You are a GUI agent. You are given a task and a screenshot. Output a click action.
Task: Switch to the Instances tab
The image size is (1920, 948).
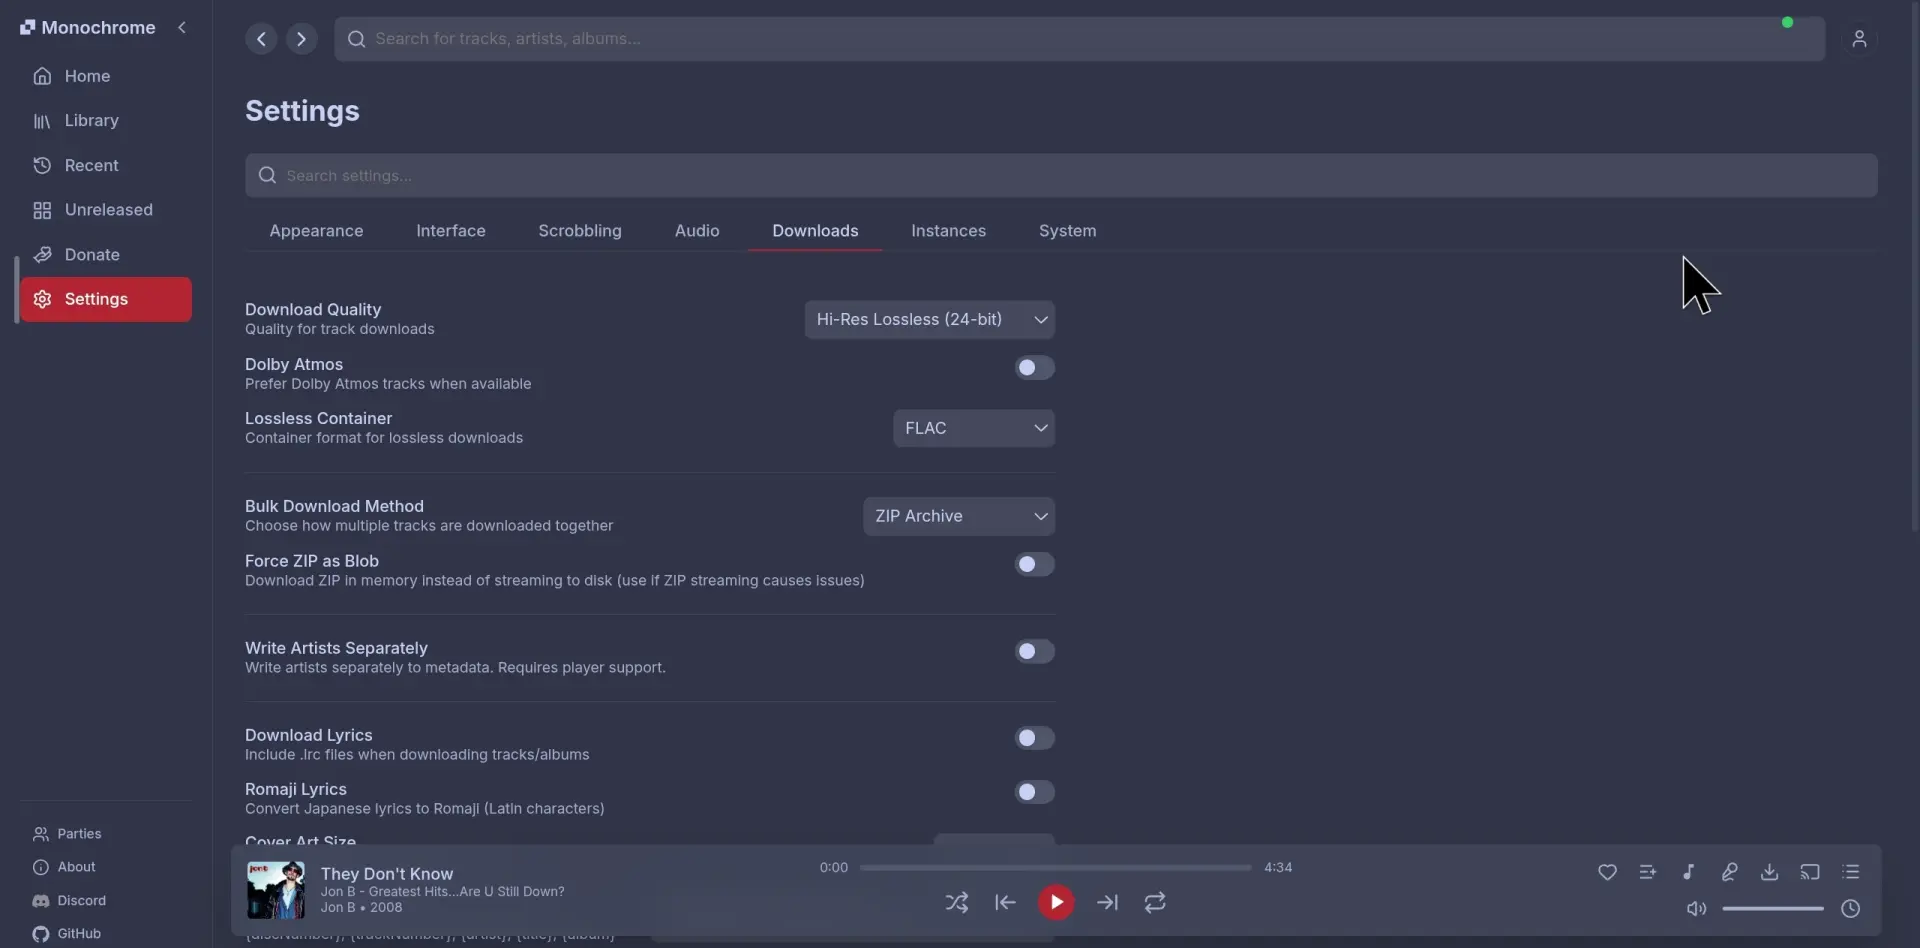[x=948, y=231]
